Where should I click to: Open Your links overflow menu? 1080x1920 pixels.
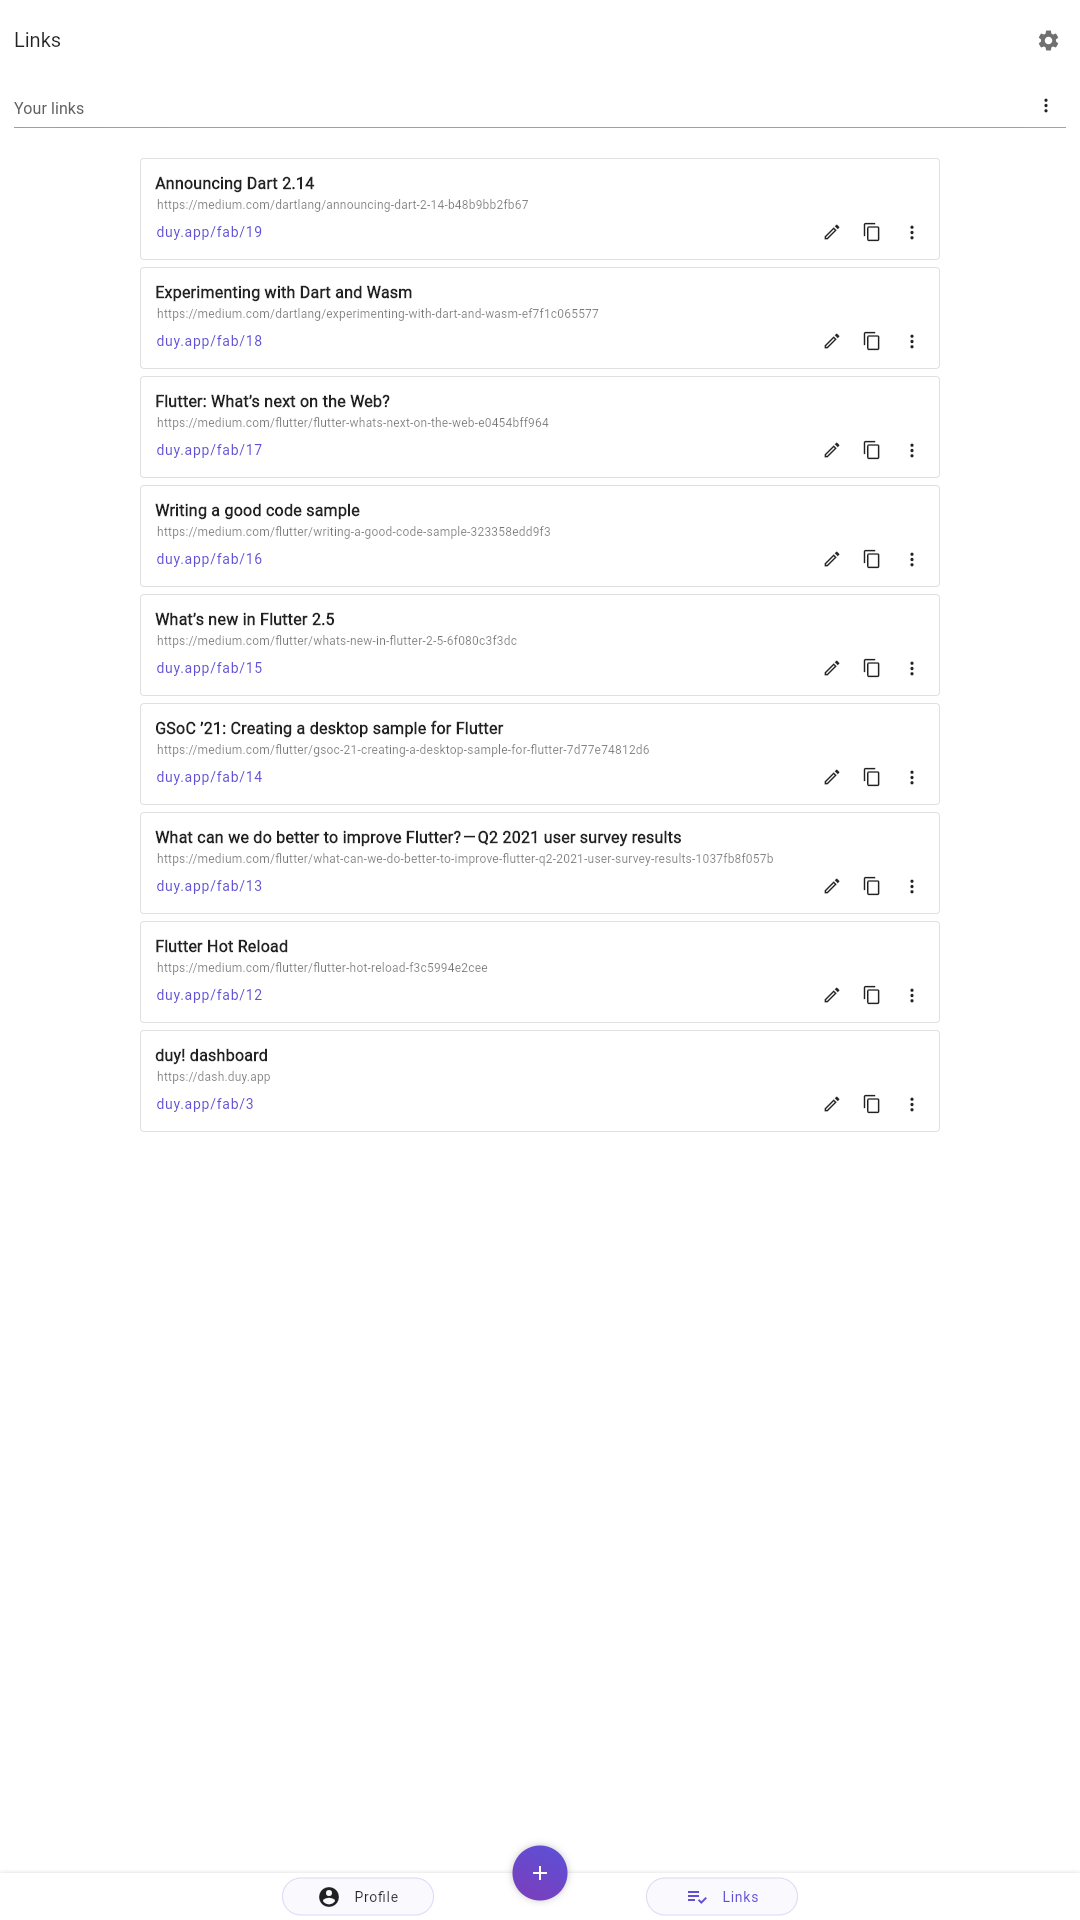pos(1046,106)
